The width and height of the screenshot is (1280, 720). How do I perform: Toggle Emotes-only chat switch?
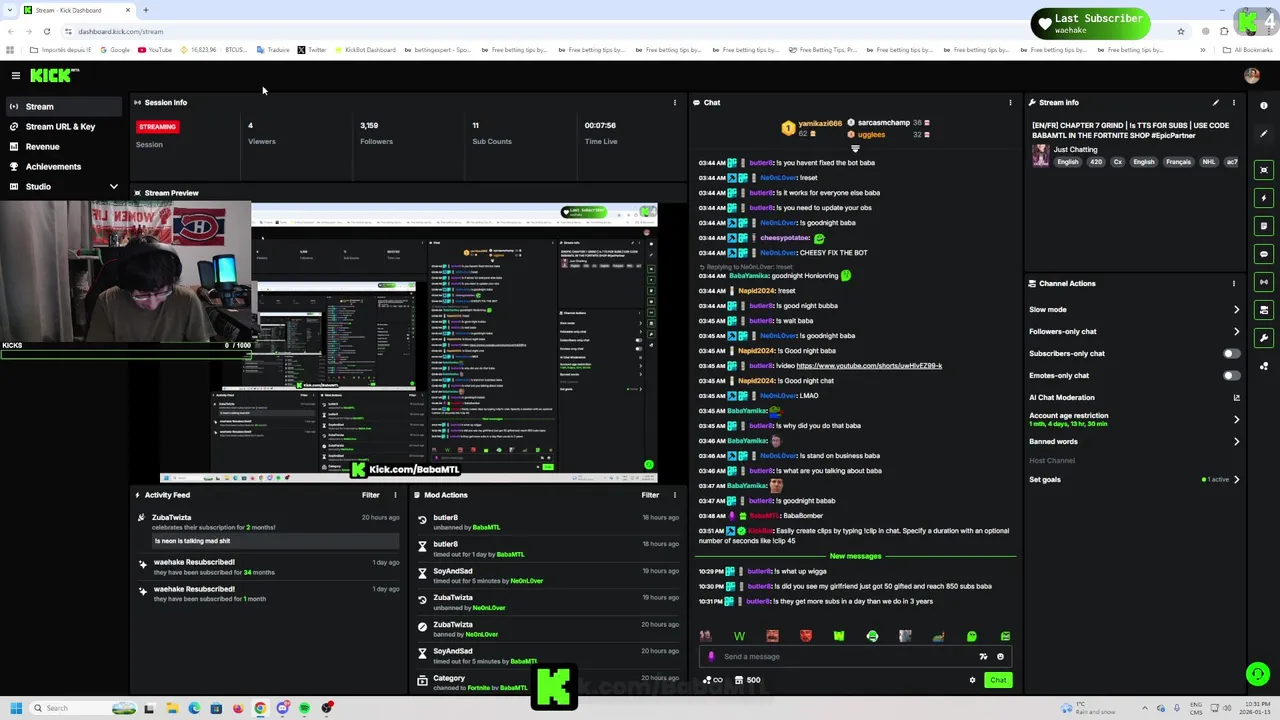pos(1232,375)
